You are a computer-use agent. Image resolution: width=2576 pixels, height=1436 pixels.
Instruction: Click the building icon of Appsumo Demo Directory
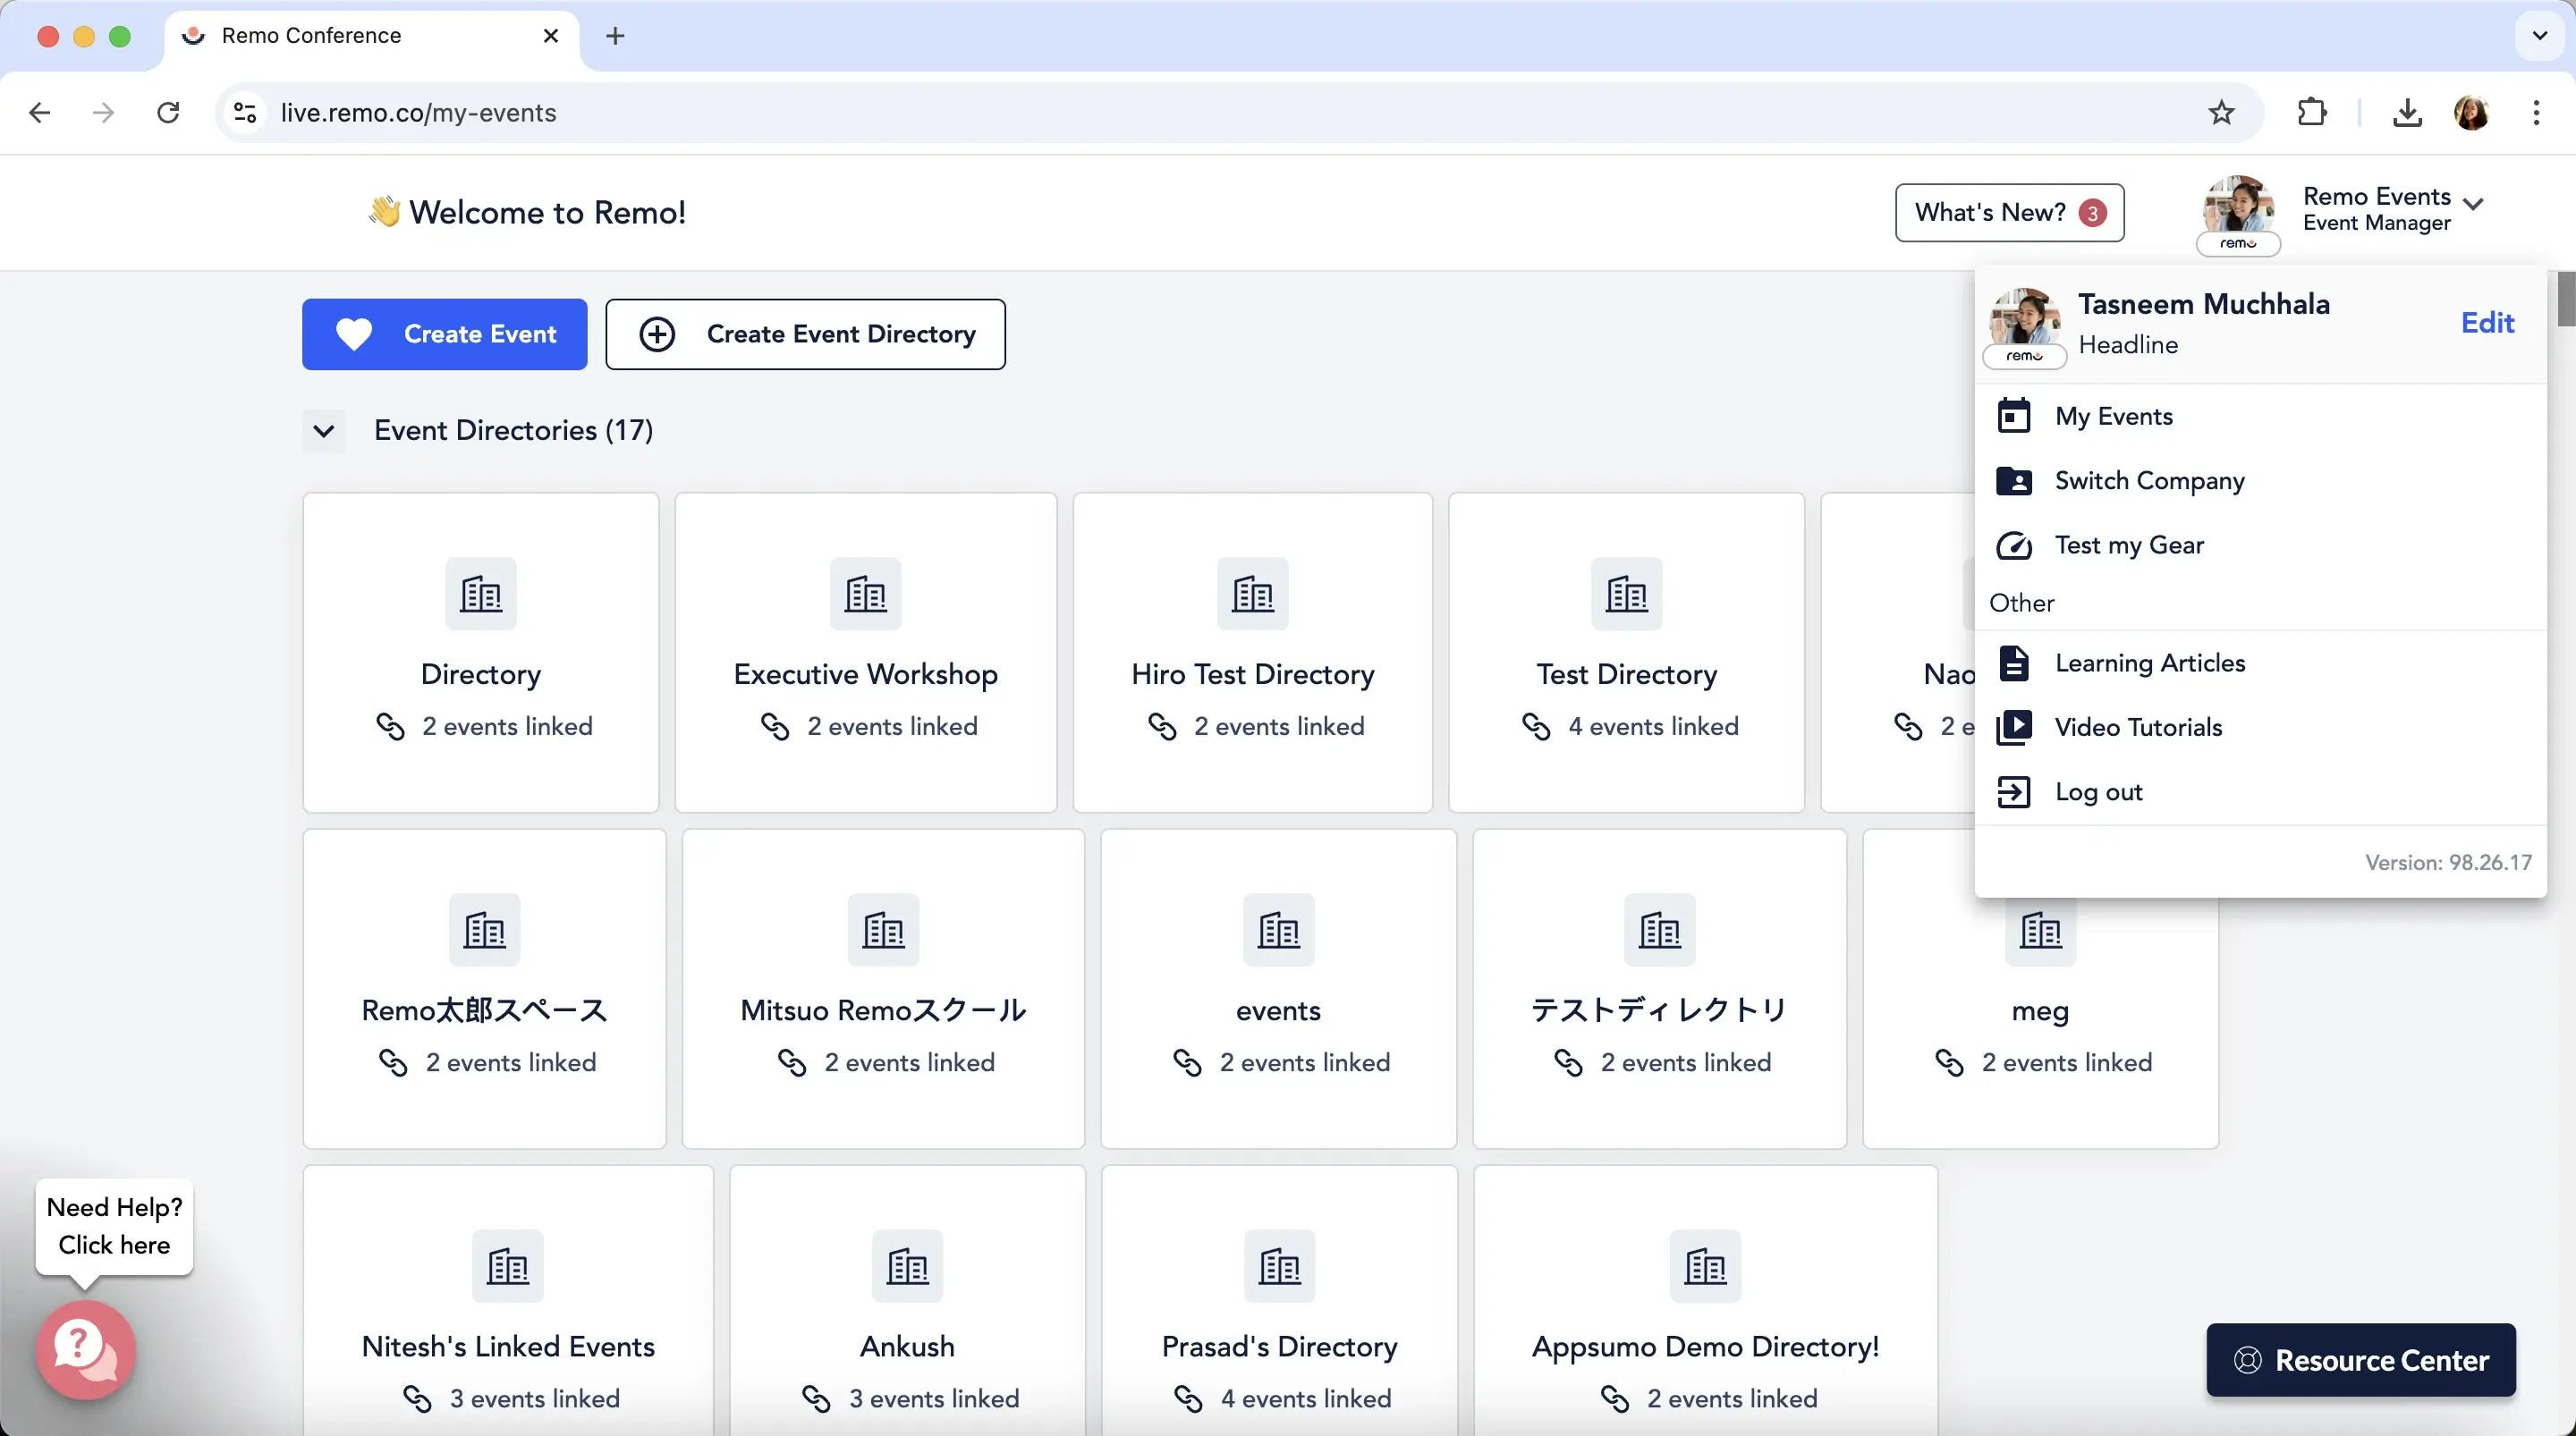tap(1706, 1266)
